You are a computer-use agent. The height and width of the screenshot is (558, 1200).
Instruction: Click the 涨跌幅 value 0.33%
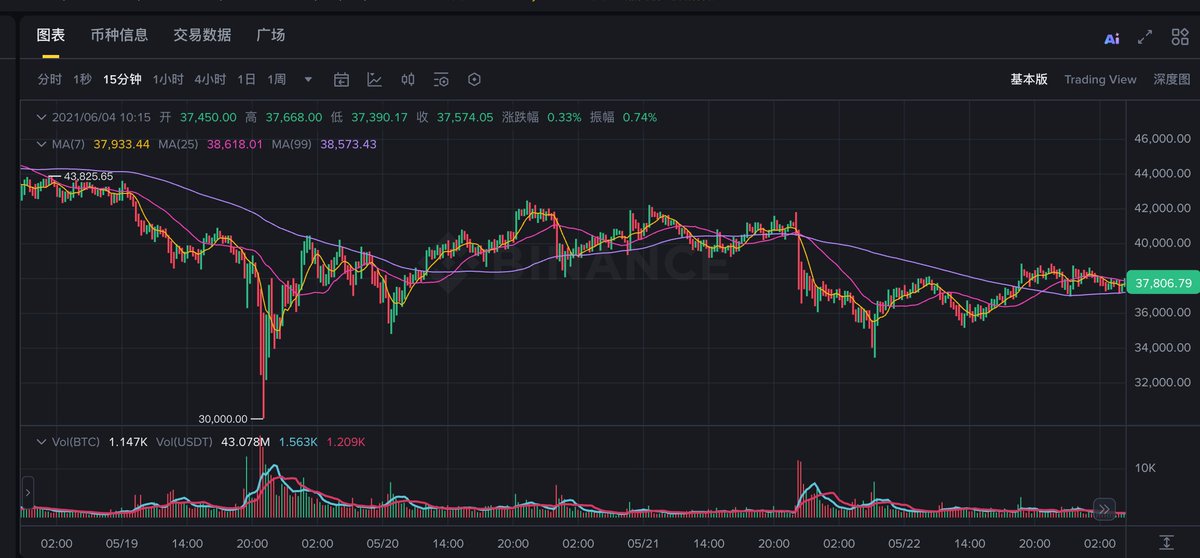pyautogui.click(x=565, y=117)
